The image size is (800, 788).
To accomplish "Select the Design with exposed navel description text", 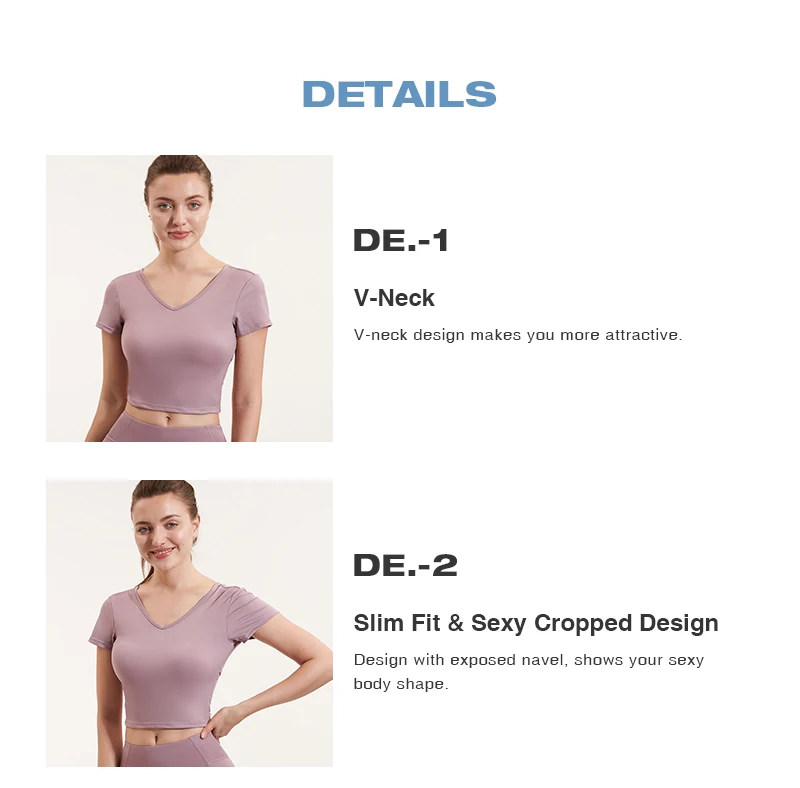I will tap(529, 672).
